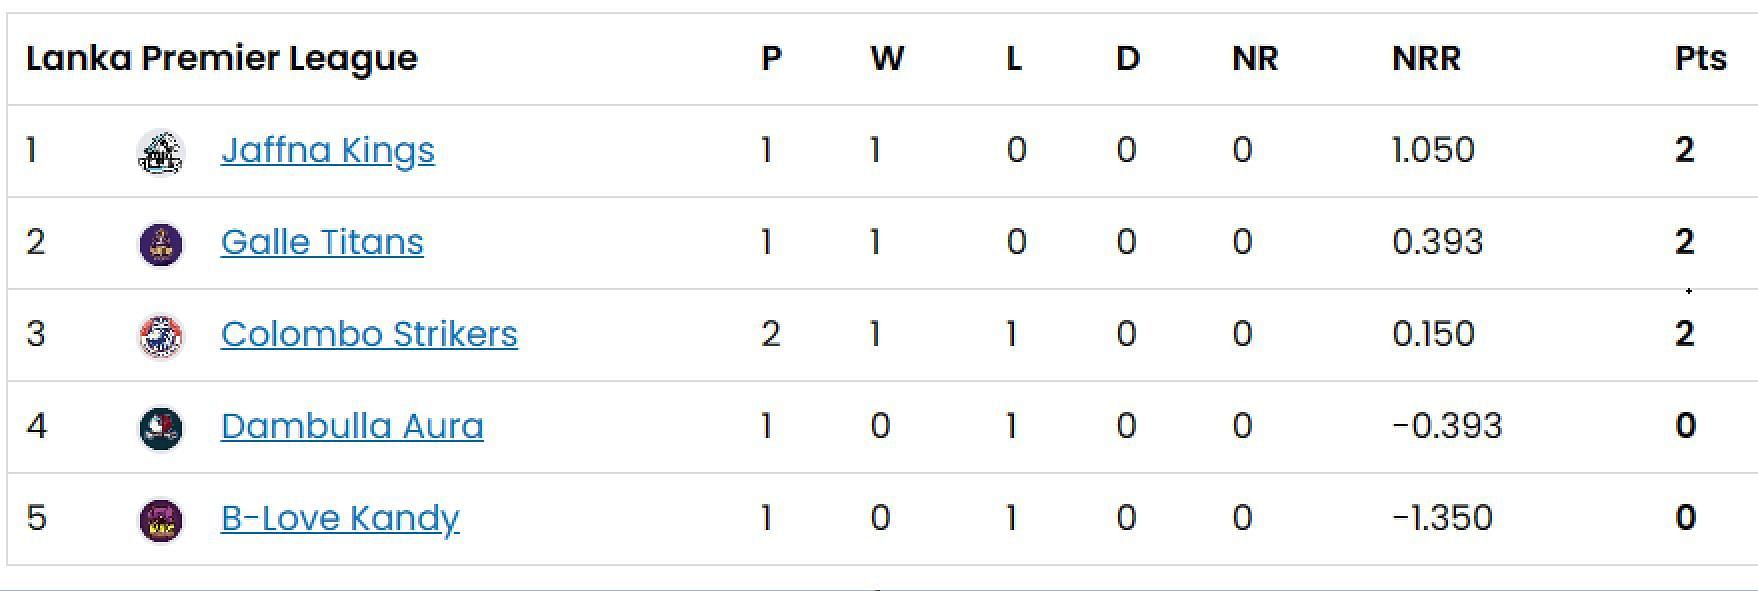Click B-Love Kandy NRR value -1.350
The image size is (1758, 591).
[x=1442, y=518]
